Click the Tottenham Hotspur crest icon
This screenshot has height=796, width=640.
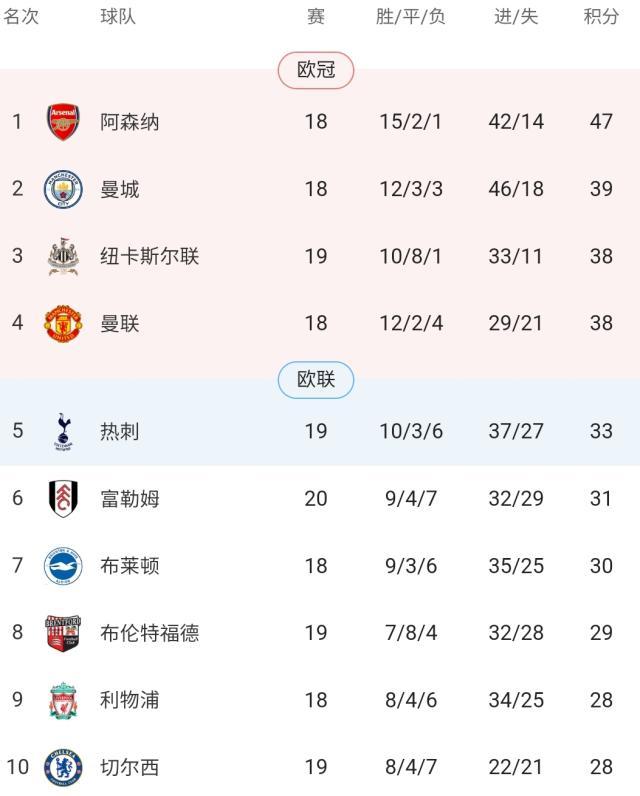click(63, 431)
